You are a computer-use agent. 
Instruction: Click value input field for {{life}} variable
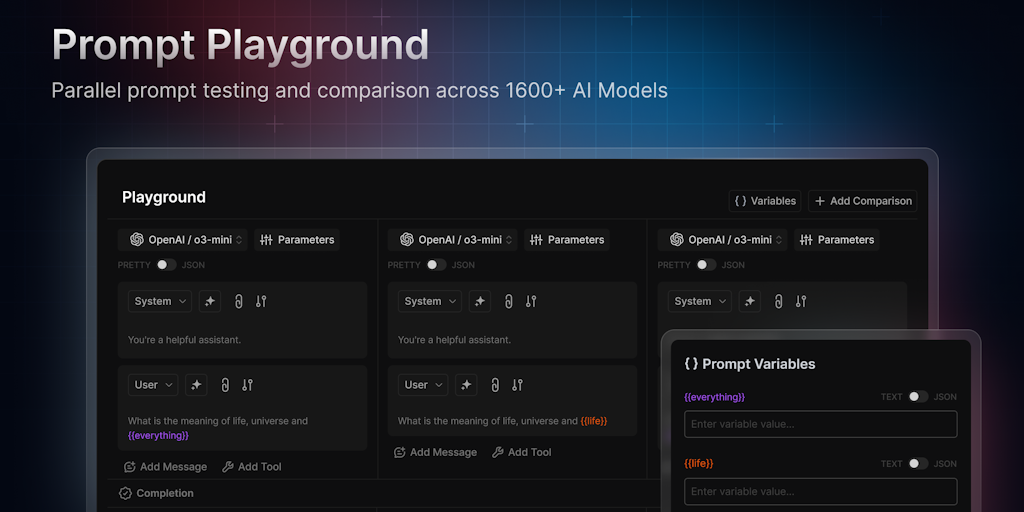click(821, 491)
